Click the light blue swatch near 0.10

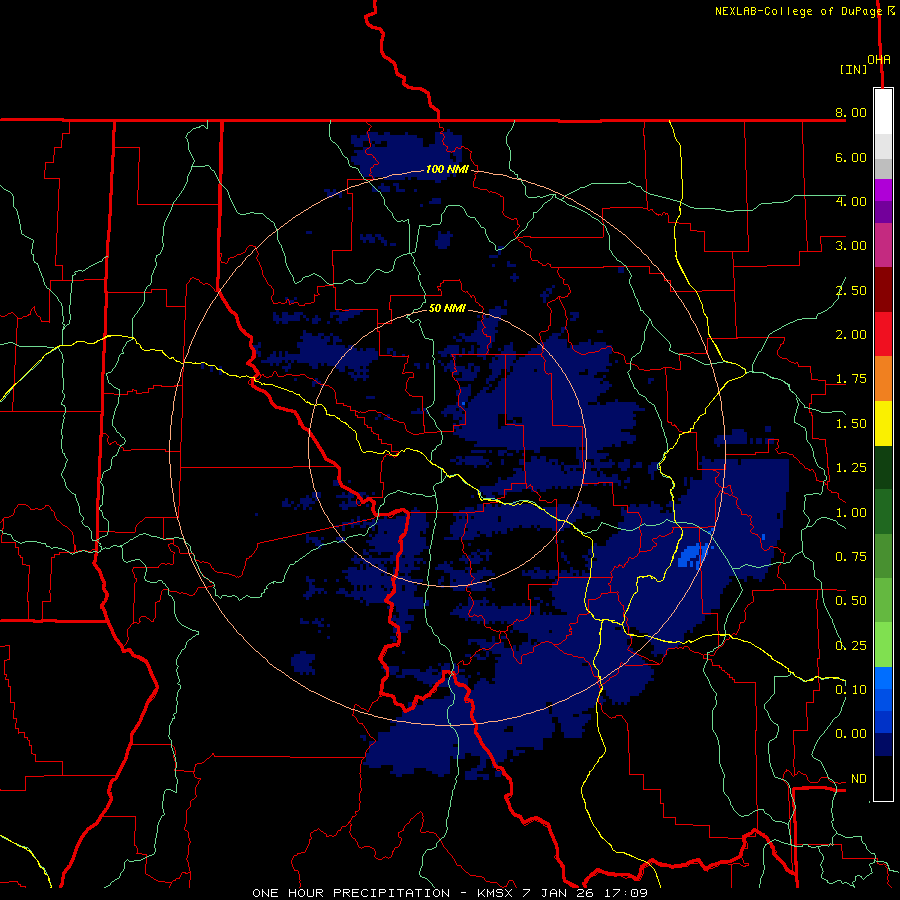tap(883, 678)
